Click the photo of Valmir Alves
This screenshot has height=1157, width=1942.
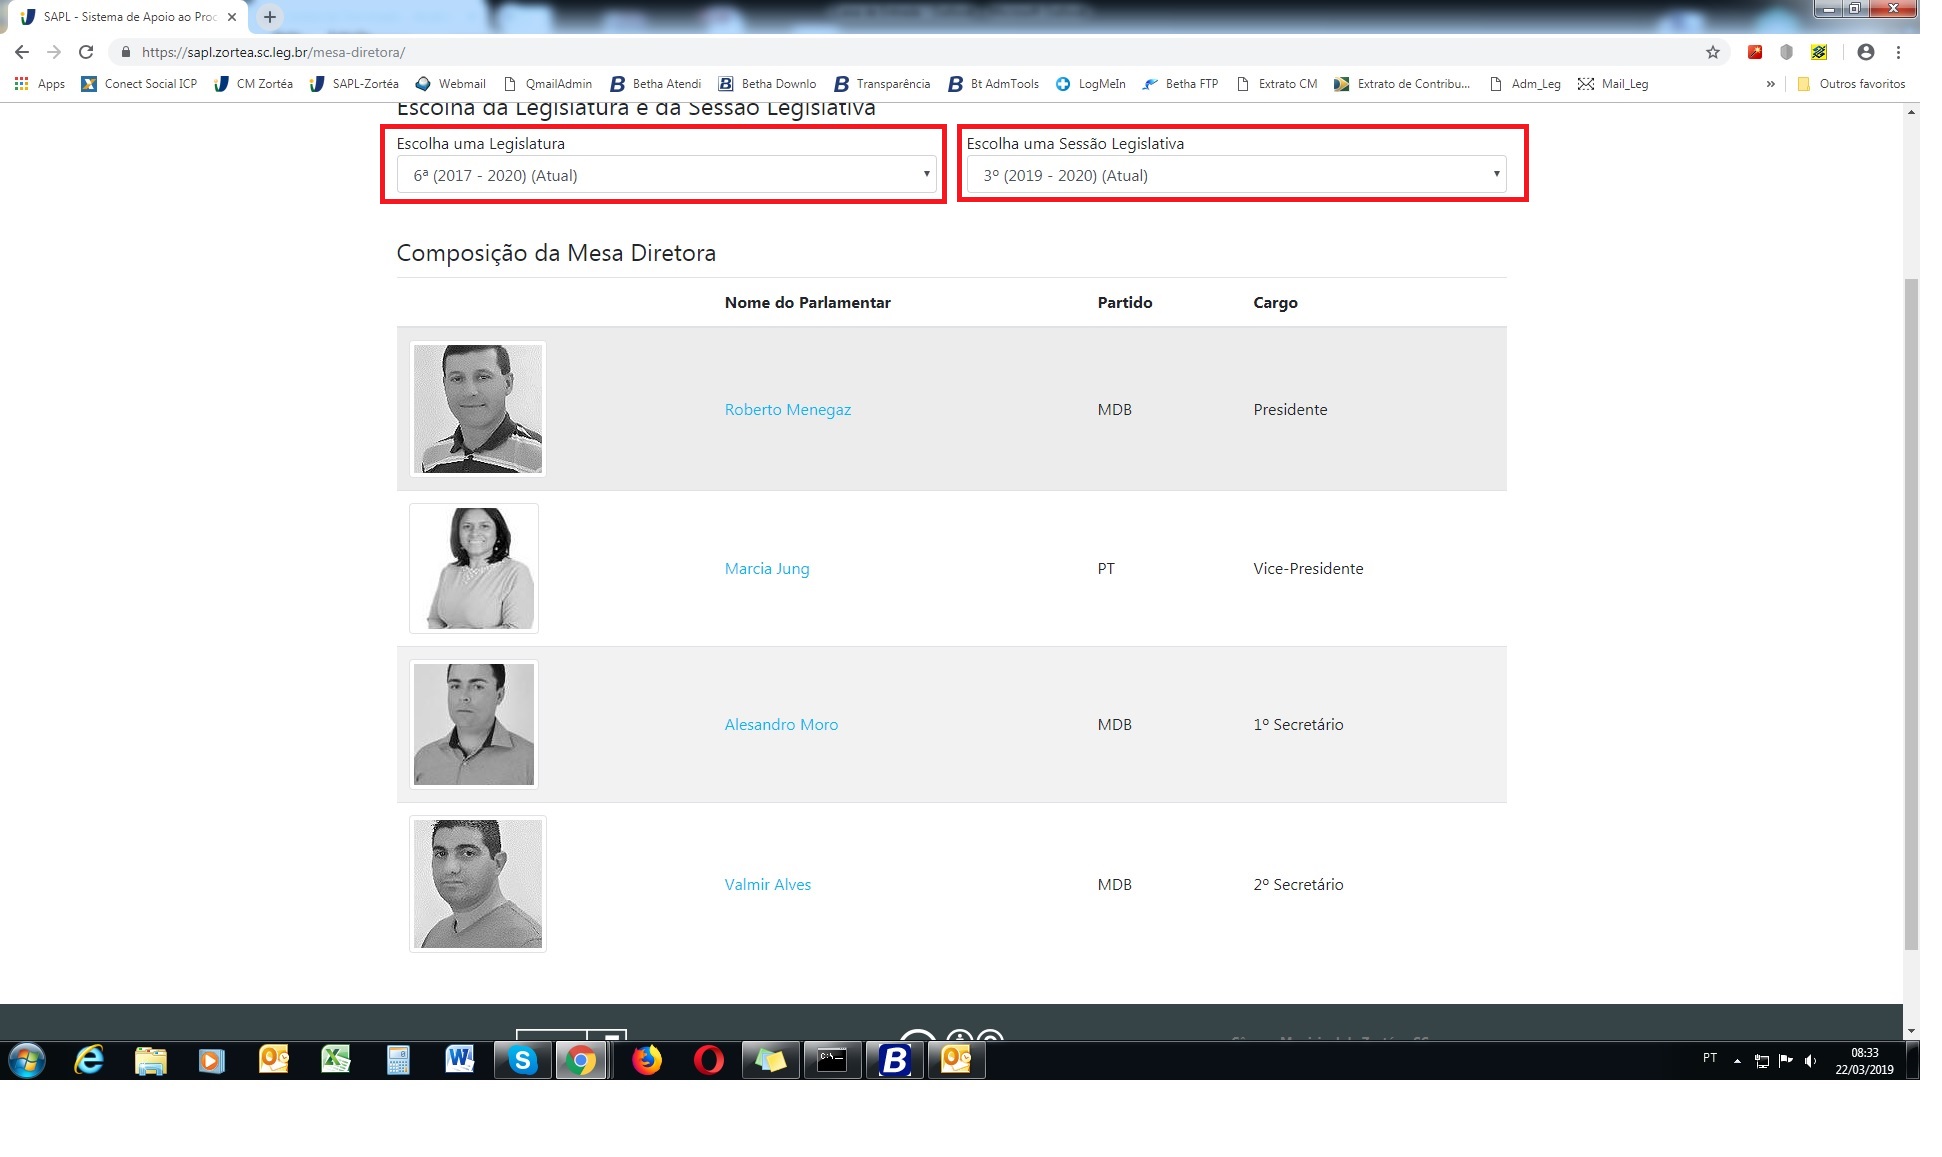(478, 884)
